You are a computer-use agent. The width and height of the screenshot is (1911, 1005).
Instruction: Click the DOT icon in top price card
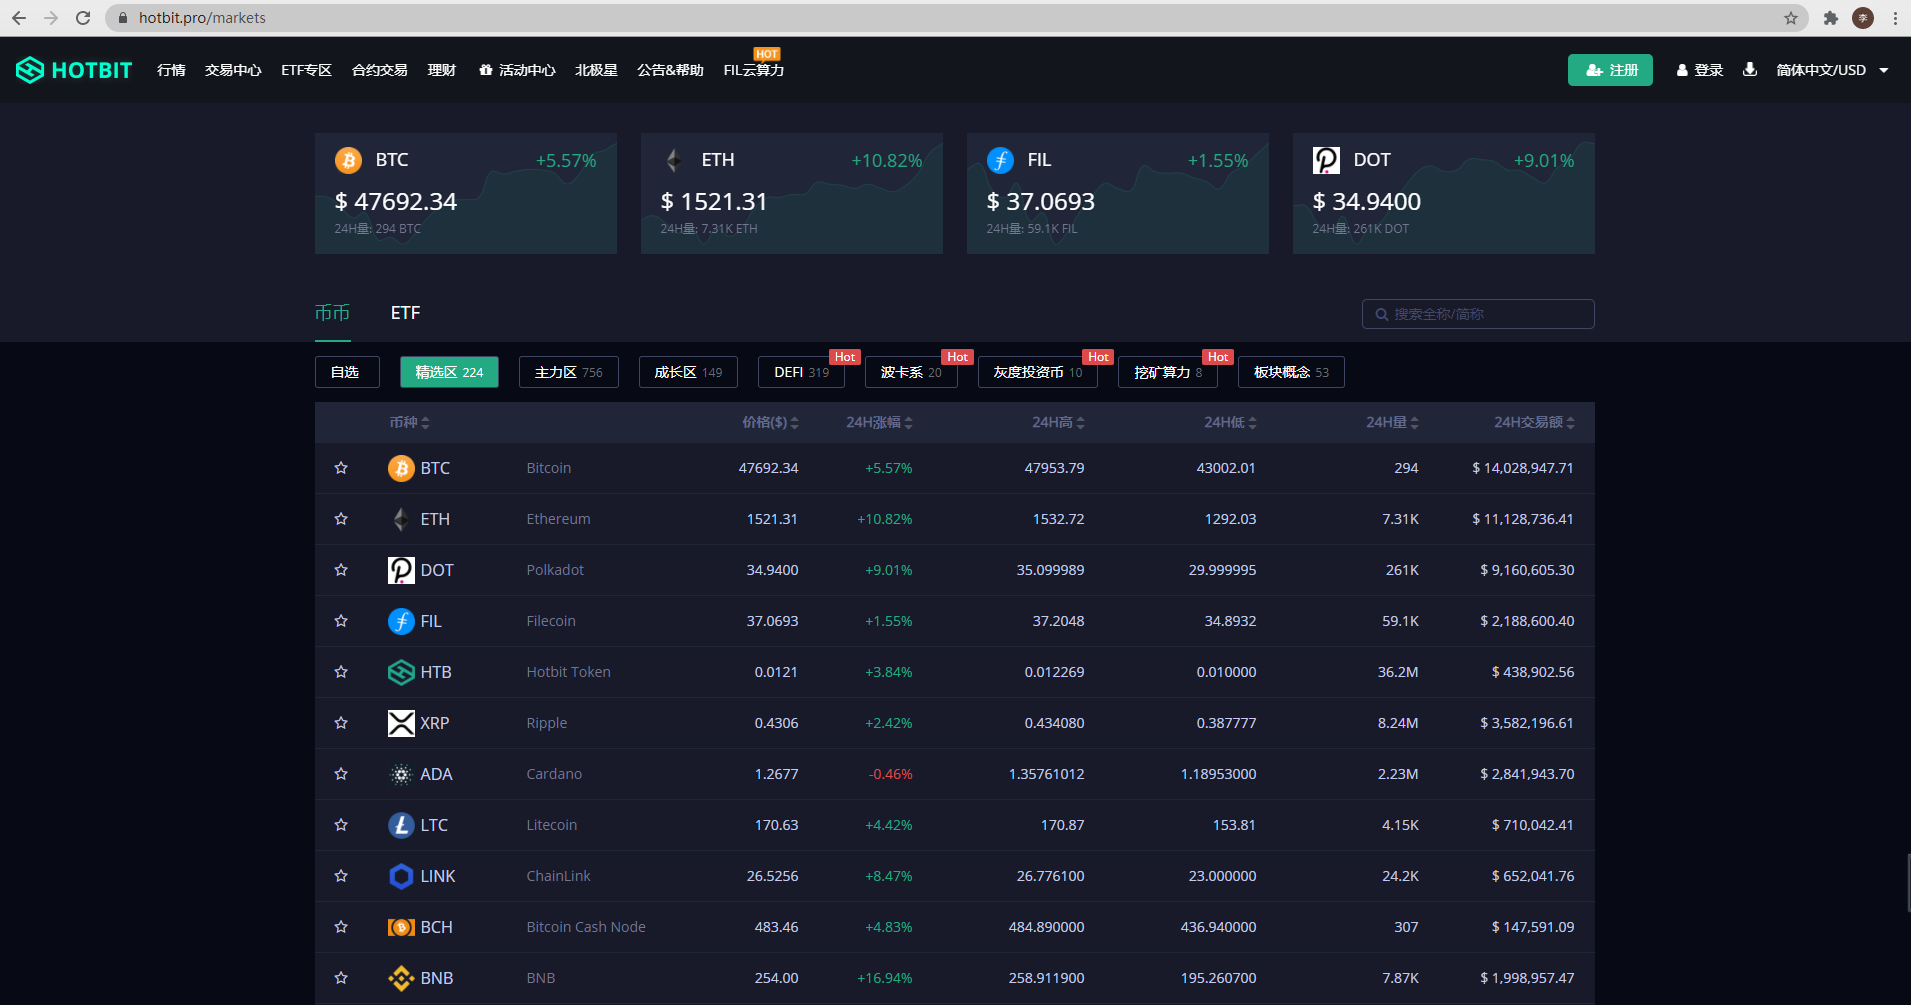1326,160
